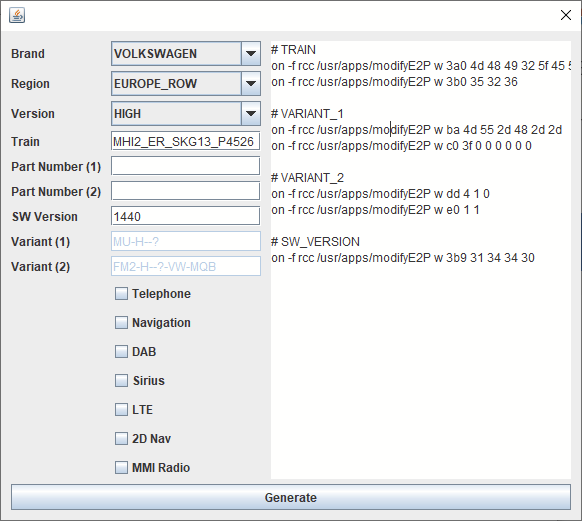Screen dimensions: 582x521
Task: Click the output line writing to 3b9
Action: coord(403,258)
